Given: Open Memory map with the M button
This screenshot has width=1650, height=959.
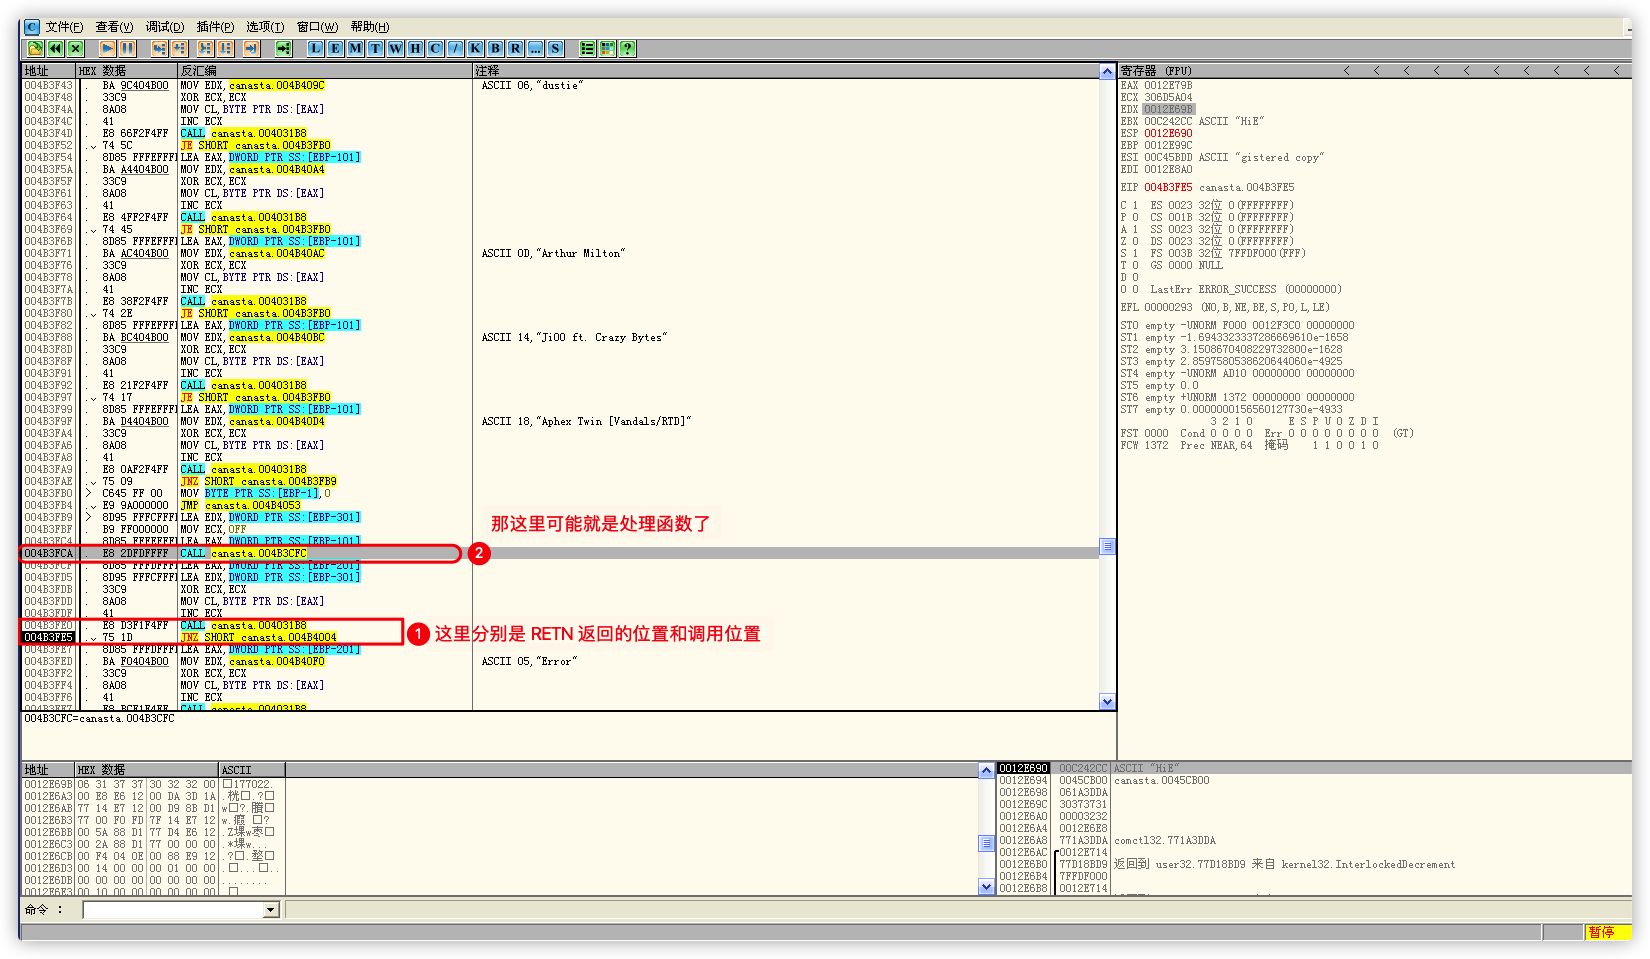Looking at the screenshot, I should click(x=355, y=48).
